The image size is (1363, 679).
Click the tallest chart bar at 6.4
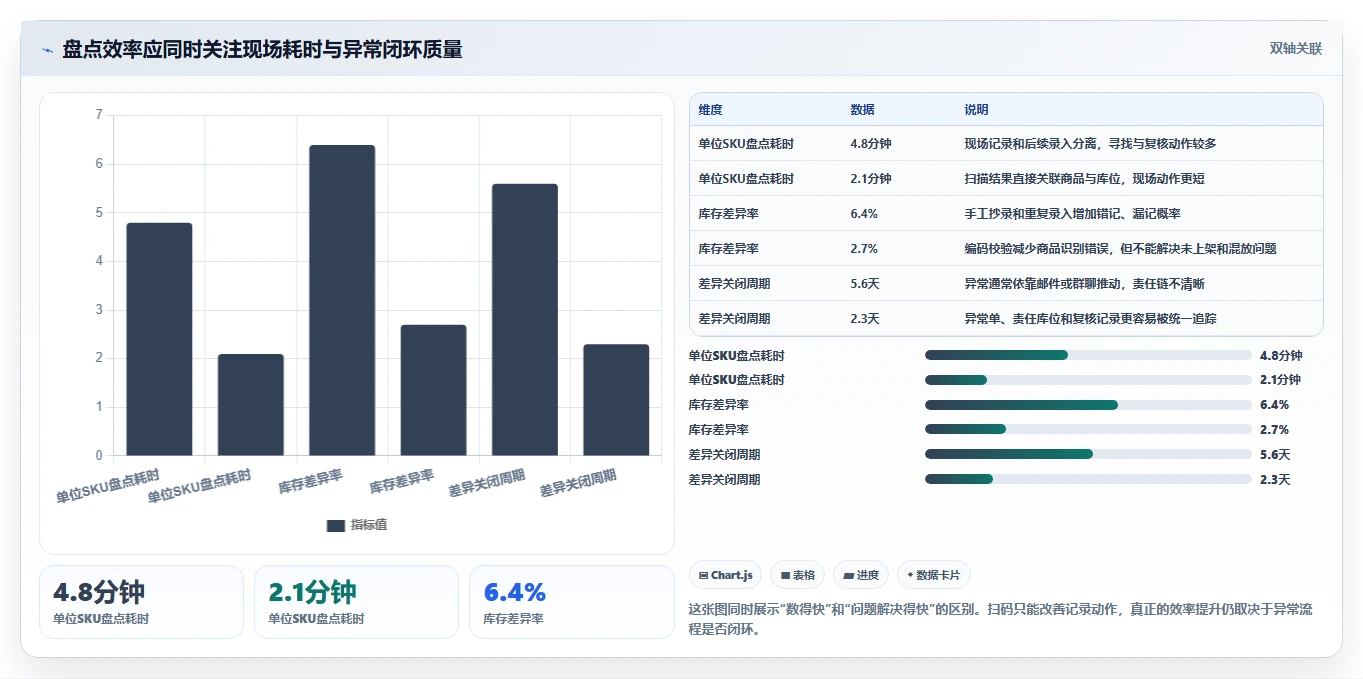[x=342, y=301]
